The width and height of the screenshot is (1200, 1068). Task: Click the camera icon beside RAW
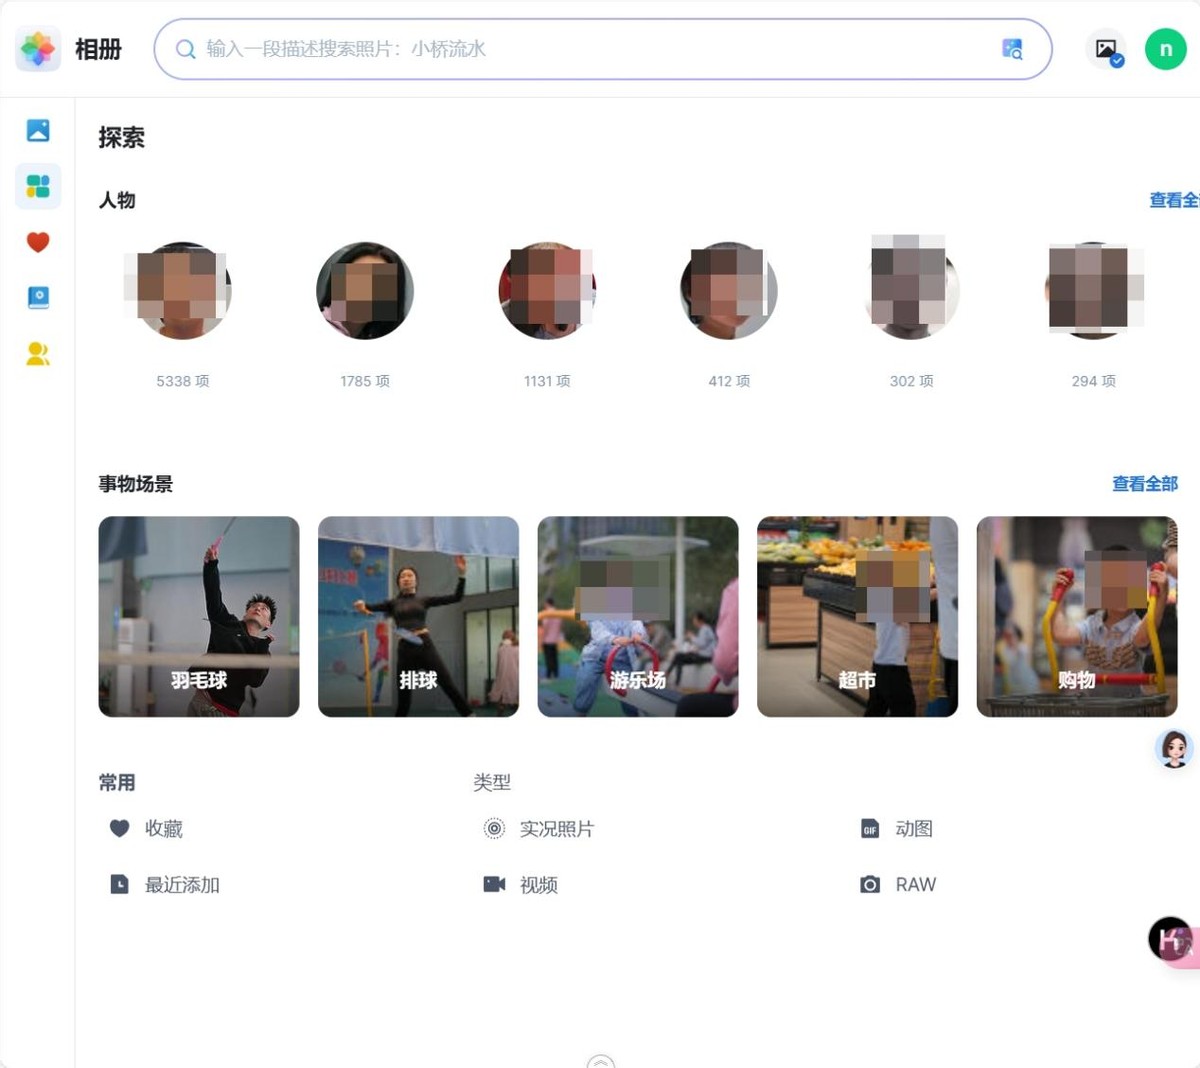pyautogui.click(x=870, y=884)
